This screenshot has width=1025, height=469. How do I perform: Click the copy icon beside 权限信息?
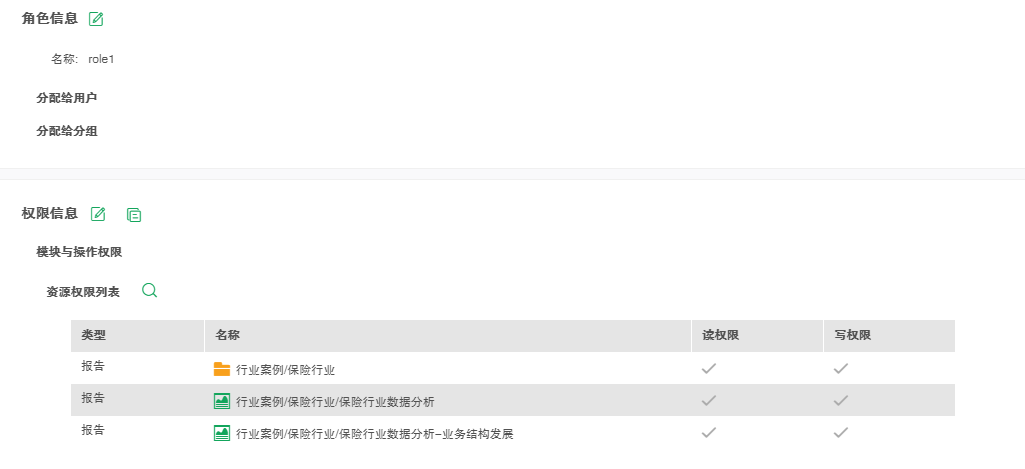(134, 214)
